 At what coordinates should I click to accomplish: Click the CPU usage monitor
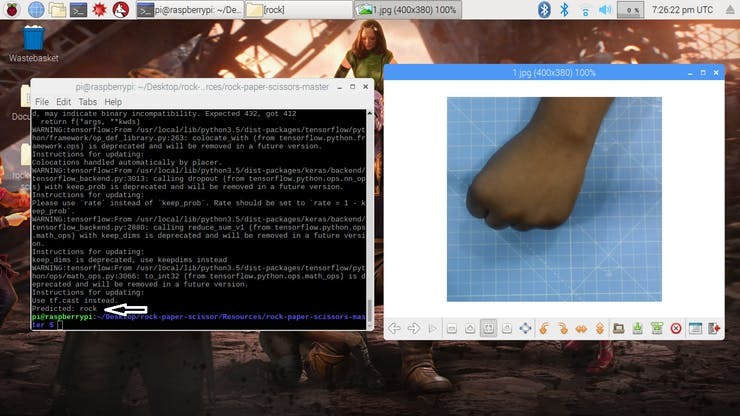[x=631, y=9]
